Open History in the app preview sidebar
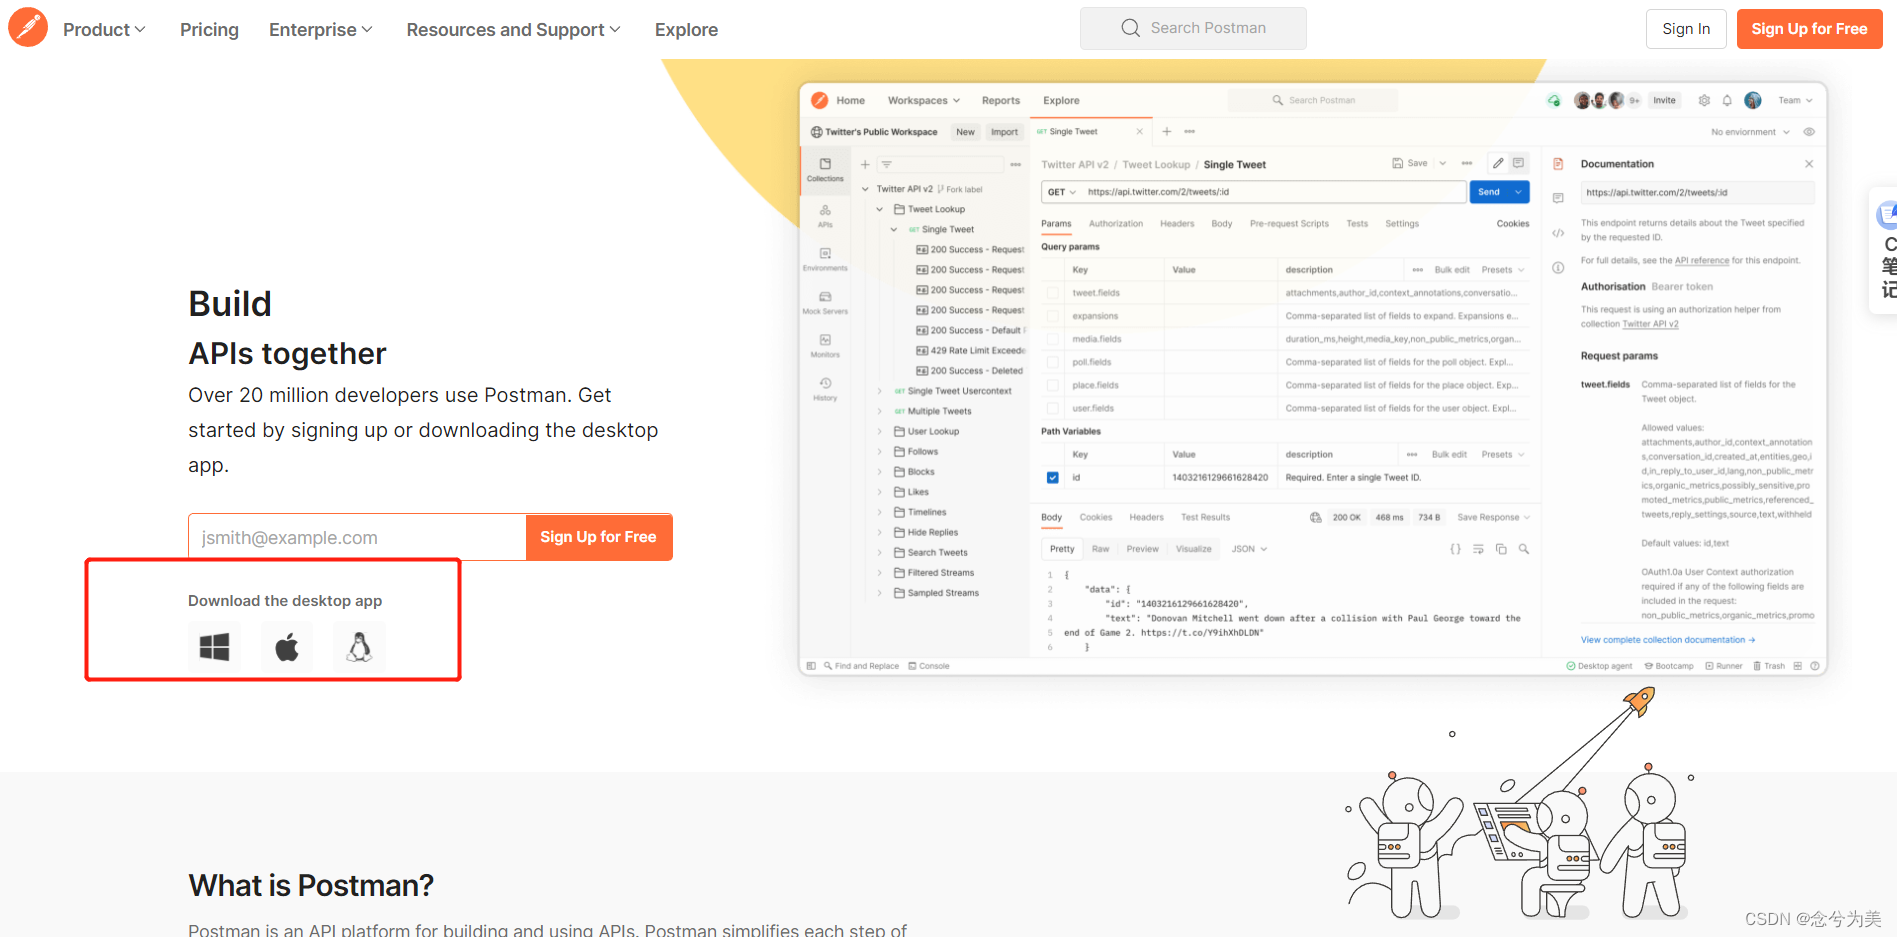Viewport: 1897px width, 937px height. 825,389
